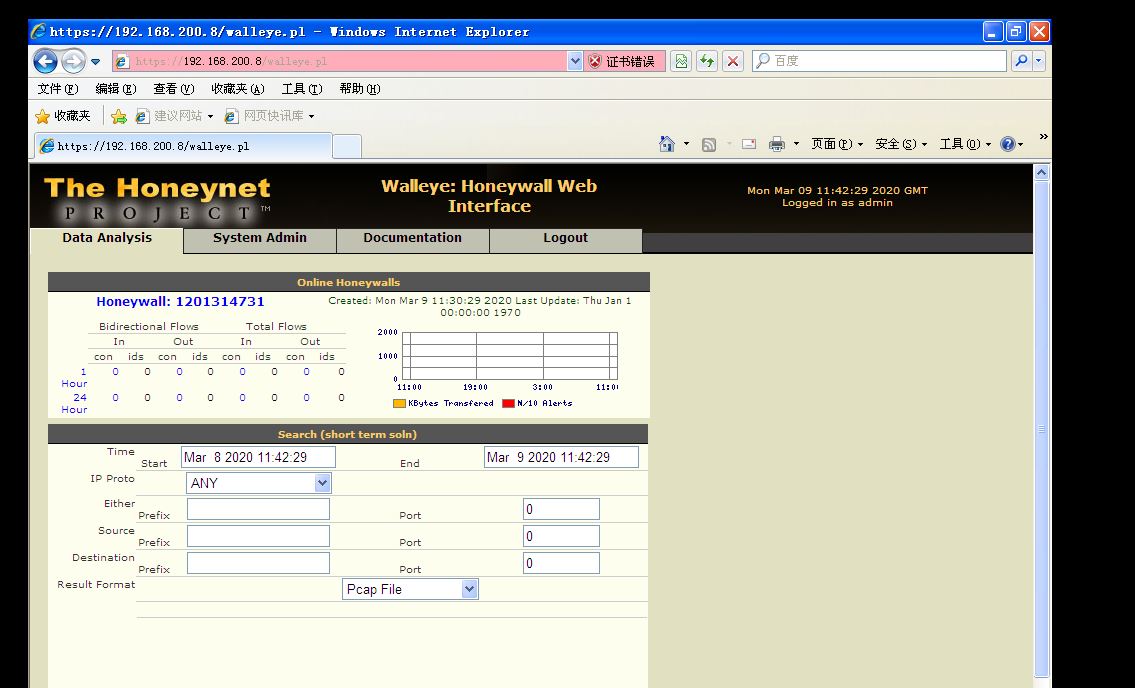Open search provider dropdown arrow

click(x=1039, y=62)
